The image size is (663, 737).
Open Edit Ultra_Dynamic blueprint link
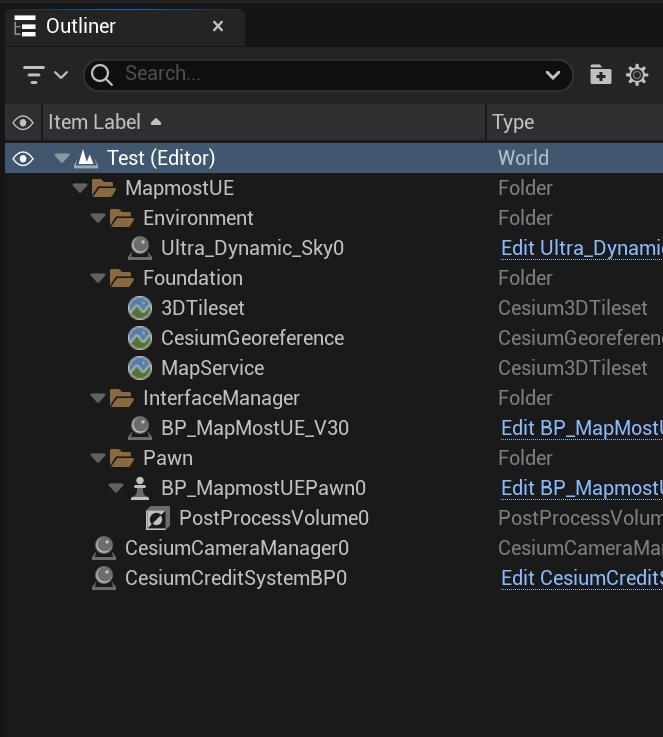point(582,248)
